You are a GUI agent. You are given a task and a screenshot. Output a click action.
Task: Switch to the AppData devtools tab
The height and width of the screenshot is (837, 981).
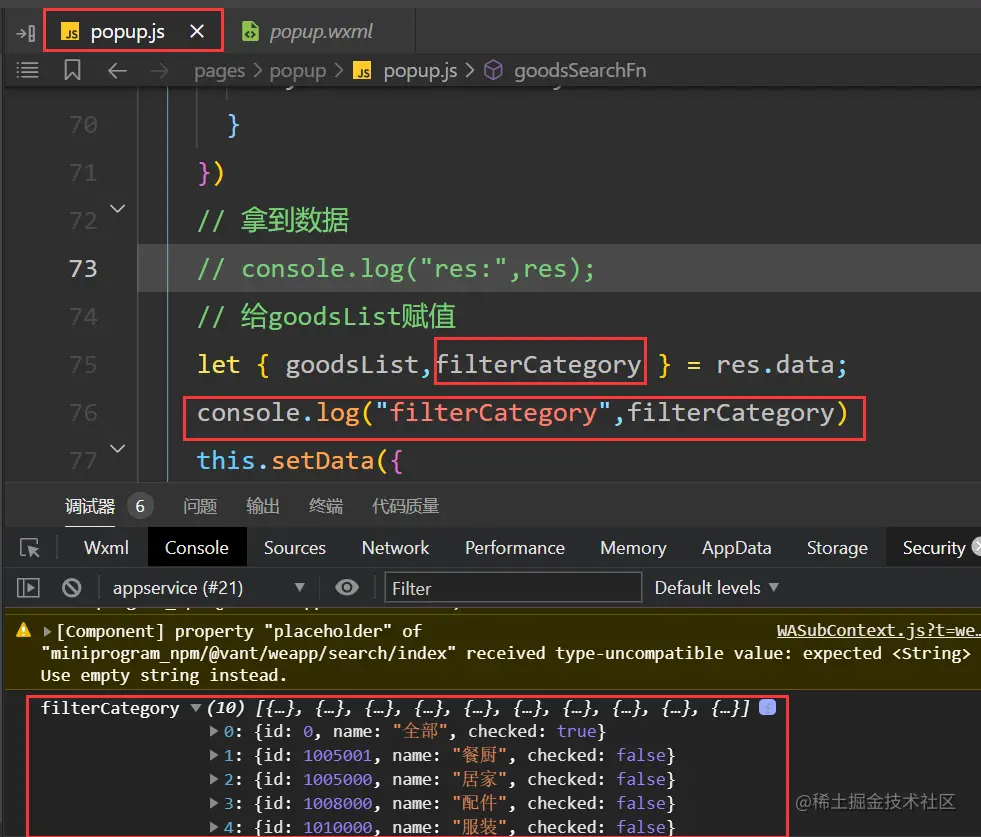point(736,548)
